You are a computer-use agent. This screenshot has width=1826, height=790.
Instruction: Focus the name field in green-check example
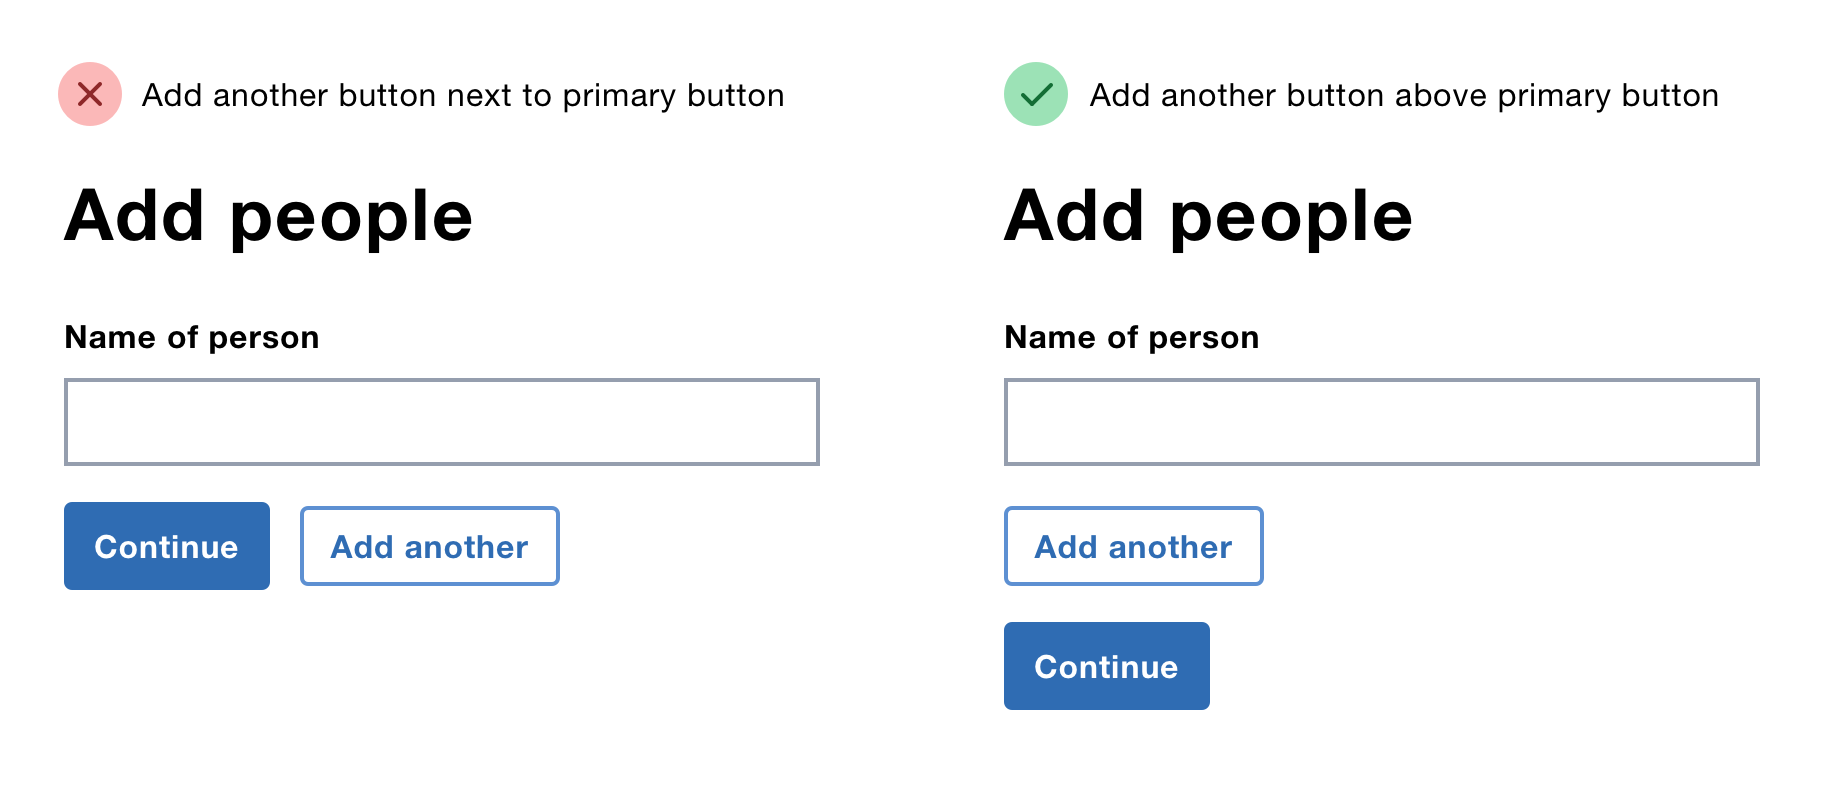tap(1381, 422)
